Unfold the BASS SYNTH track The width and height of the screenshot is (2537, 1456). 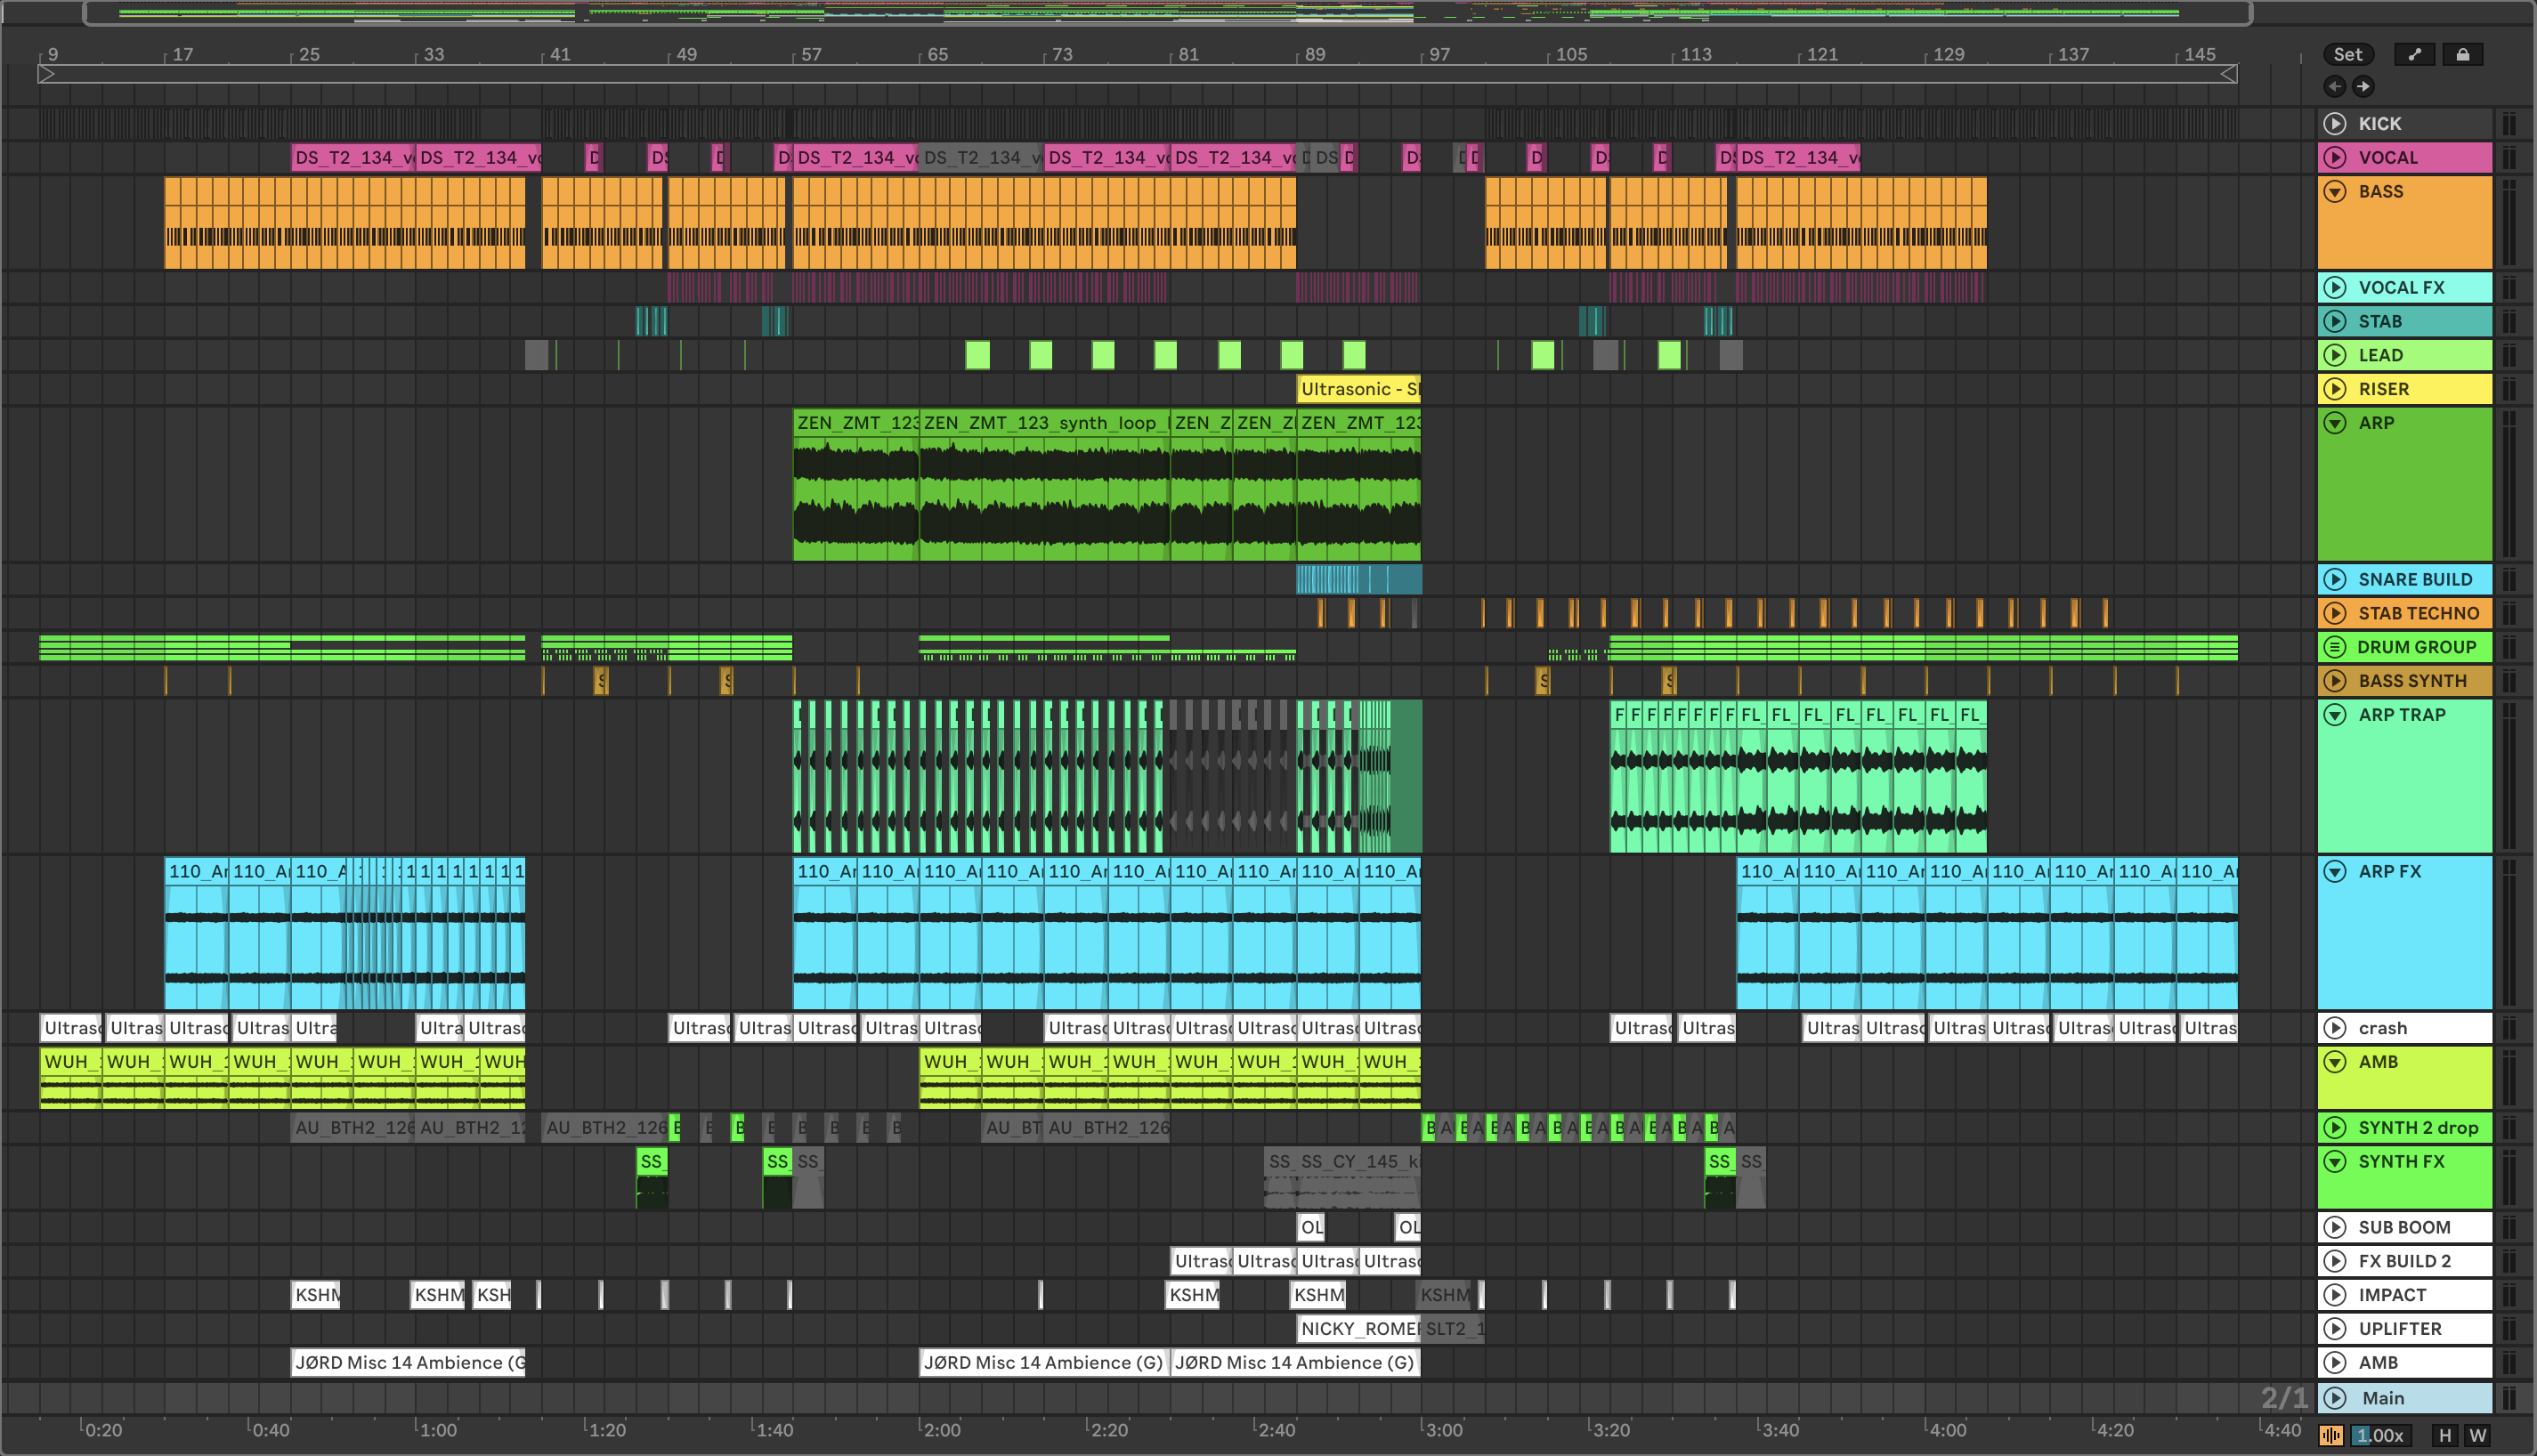[x=2334, y=681]
